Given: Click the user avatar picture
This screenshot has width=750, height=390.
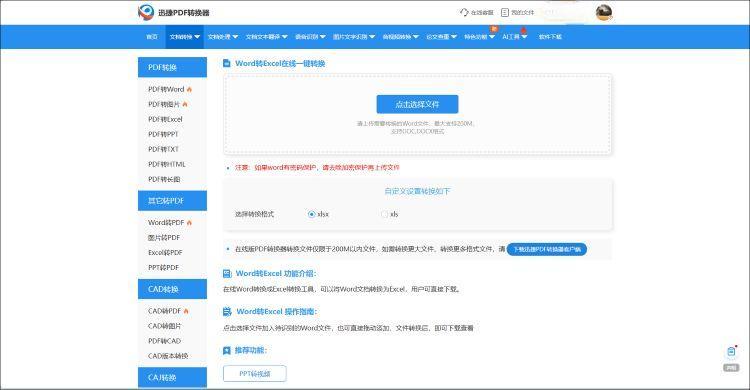Looking at the screenshot, I should pyautogui.click(x=604, y=12).
